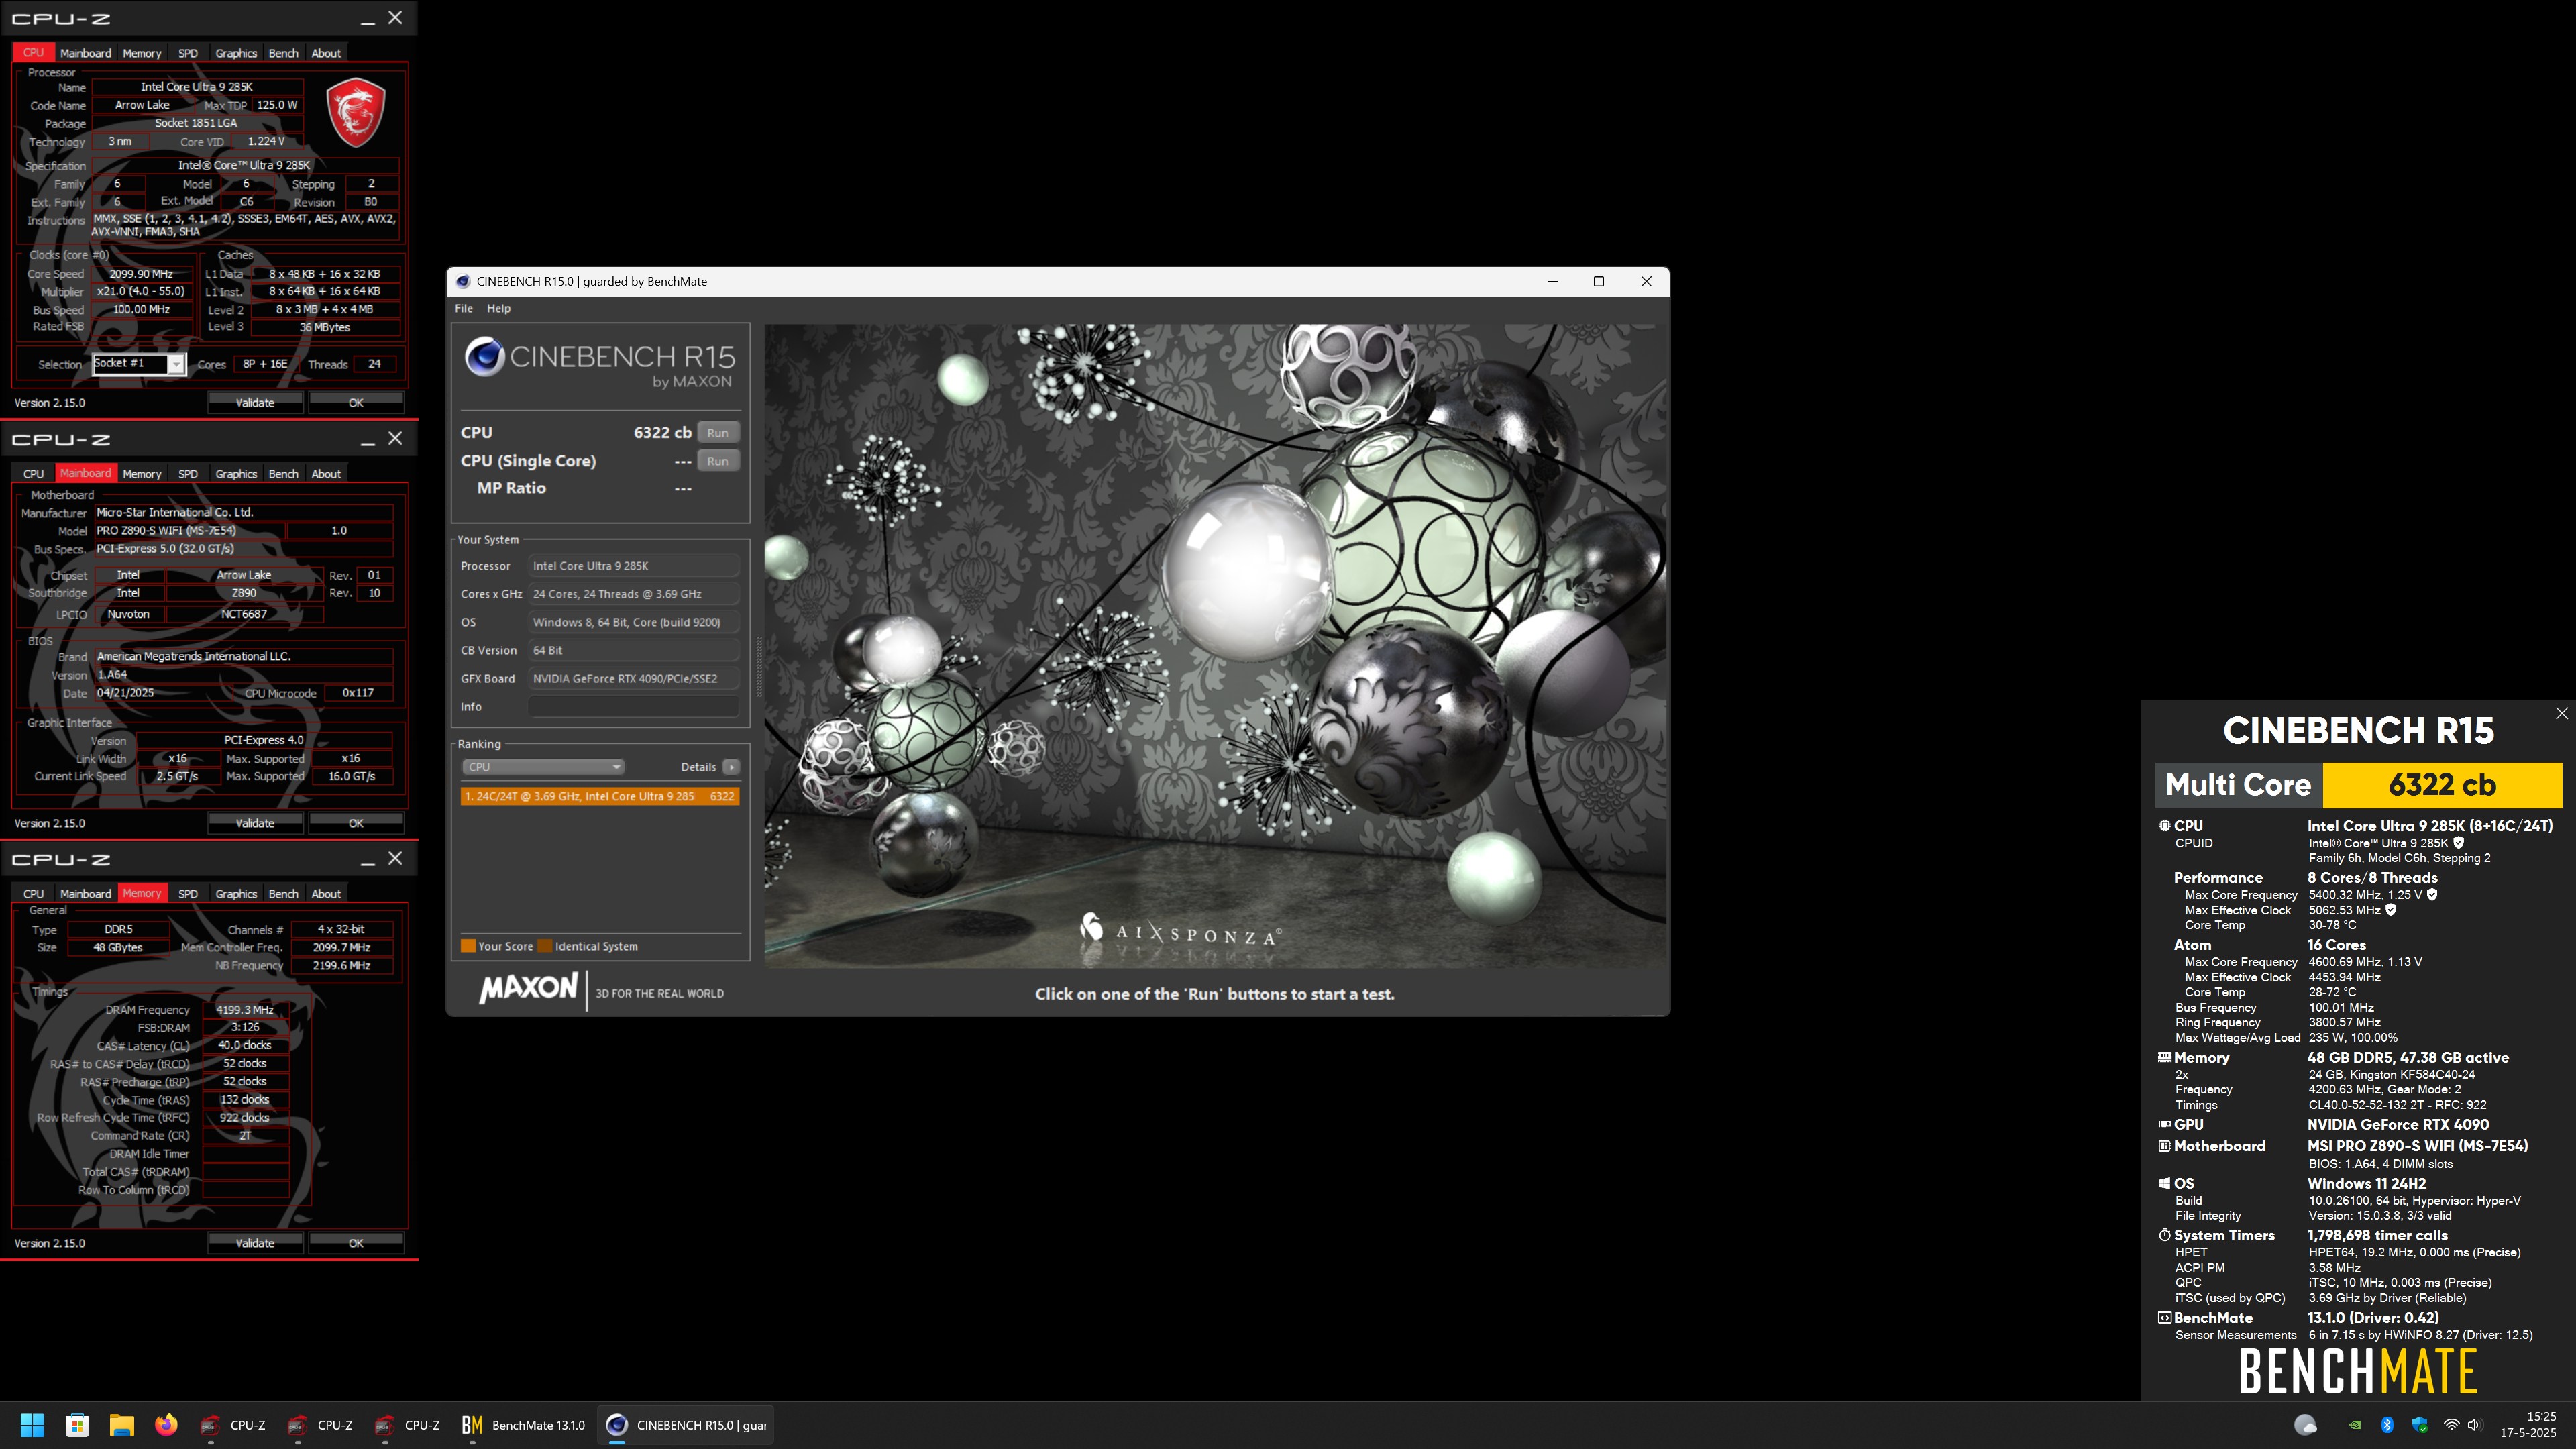Click the Identical System legend swatch
Viewport: 2576px width, 1449px height.
pos(545,946)
